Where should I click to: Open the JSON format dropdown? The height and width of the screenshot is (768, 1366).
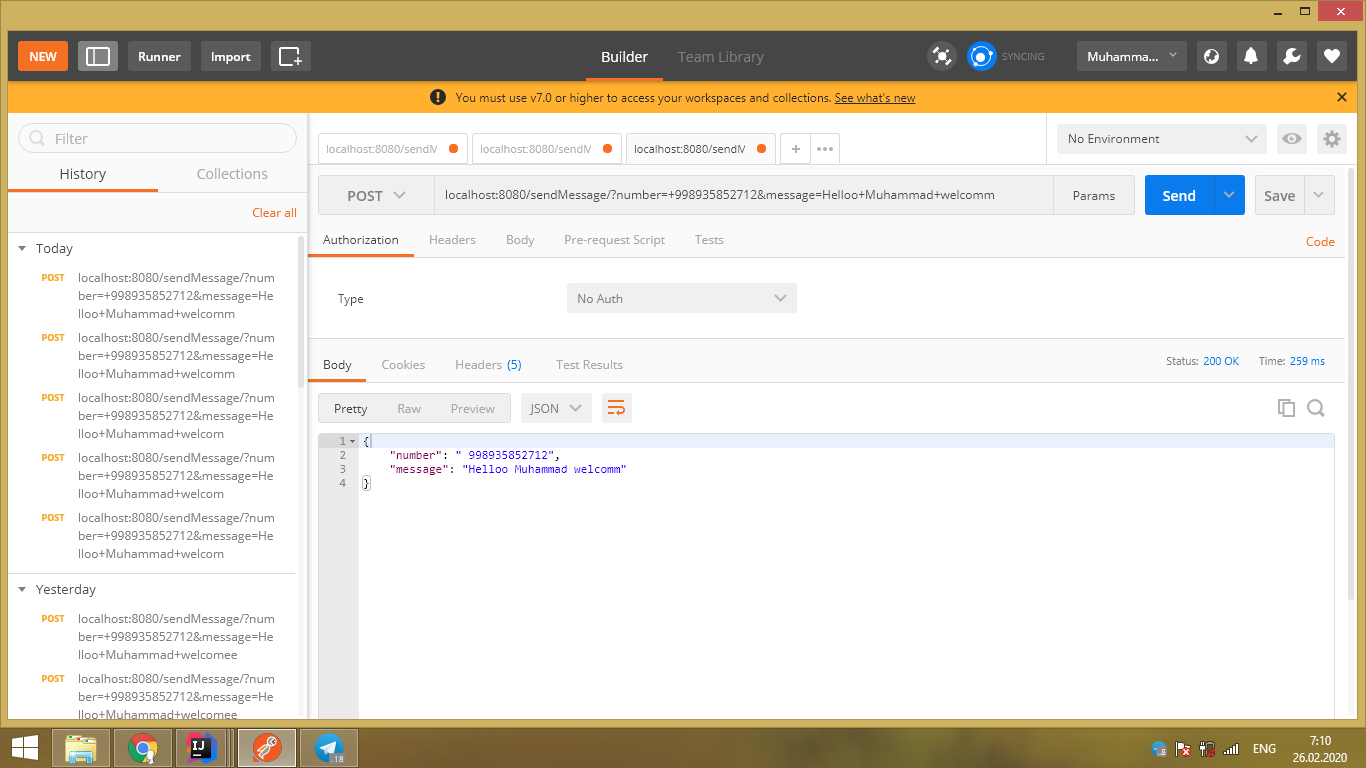pos(556,408)
